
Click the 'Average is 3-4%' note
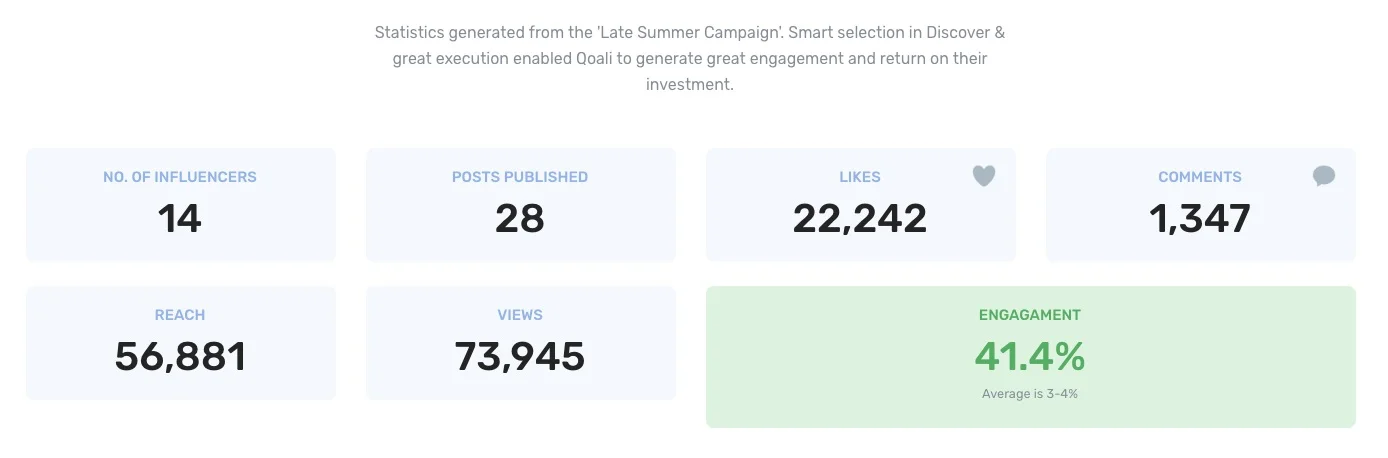[x=1030, y=394]
